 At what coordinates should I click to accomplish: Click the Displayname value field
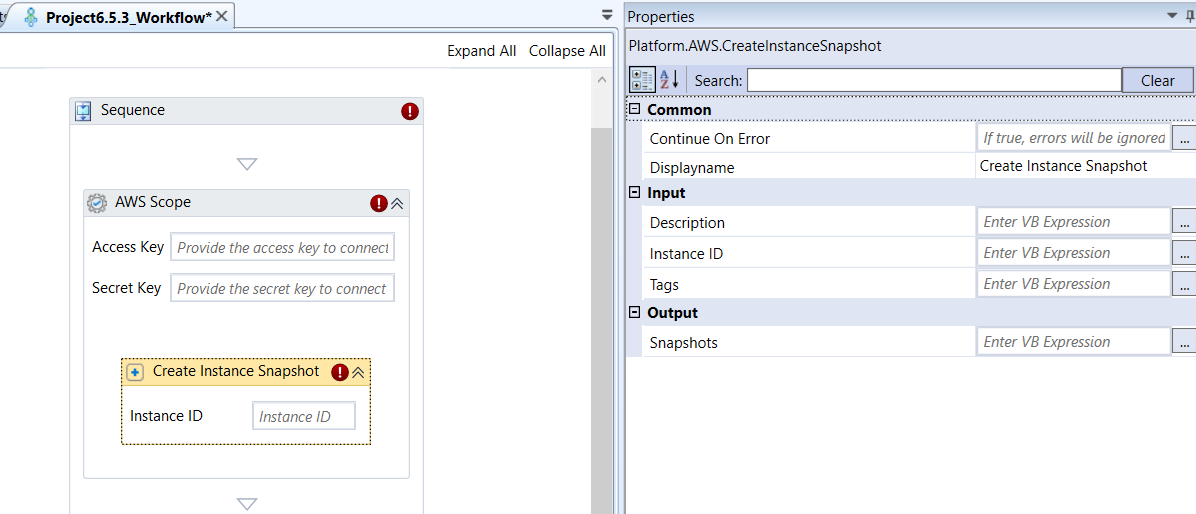tap(1085, 166)
